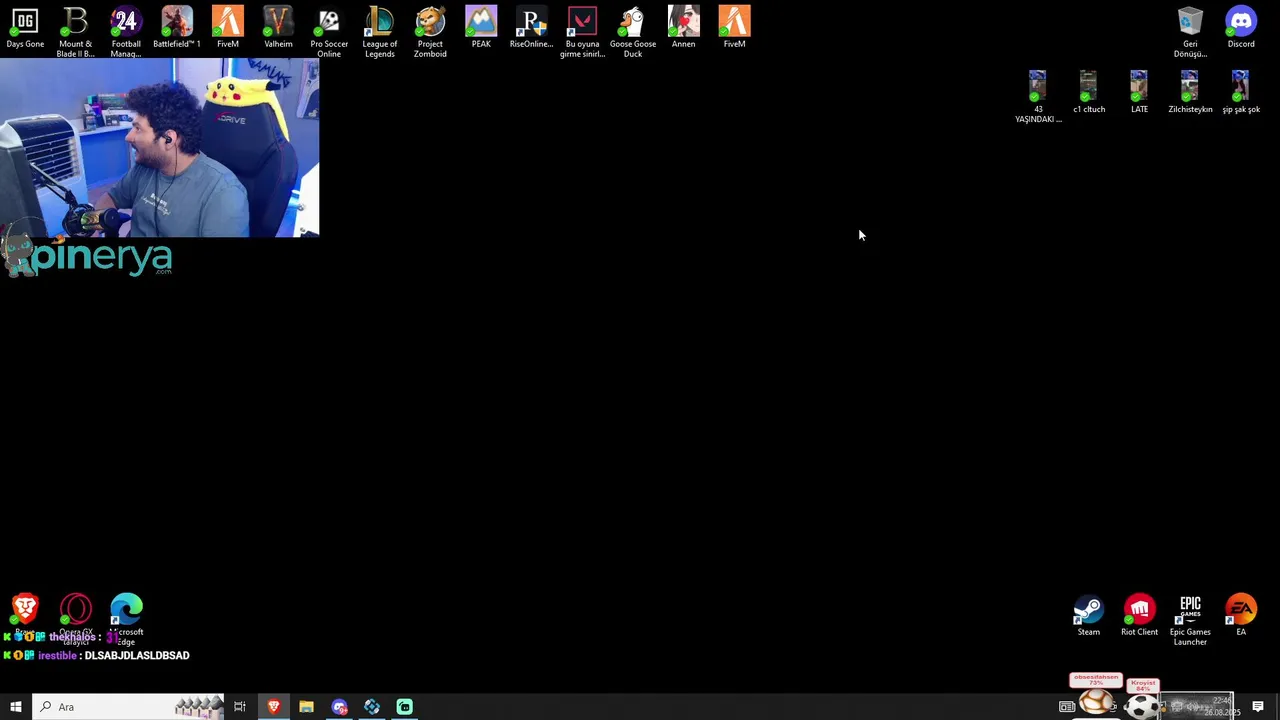Select the Discord desktop shortcut
1280x720 pixels.
[x=1241, y=28]
